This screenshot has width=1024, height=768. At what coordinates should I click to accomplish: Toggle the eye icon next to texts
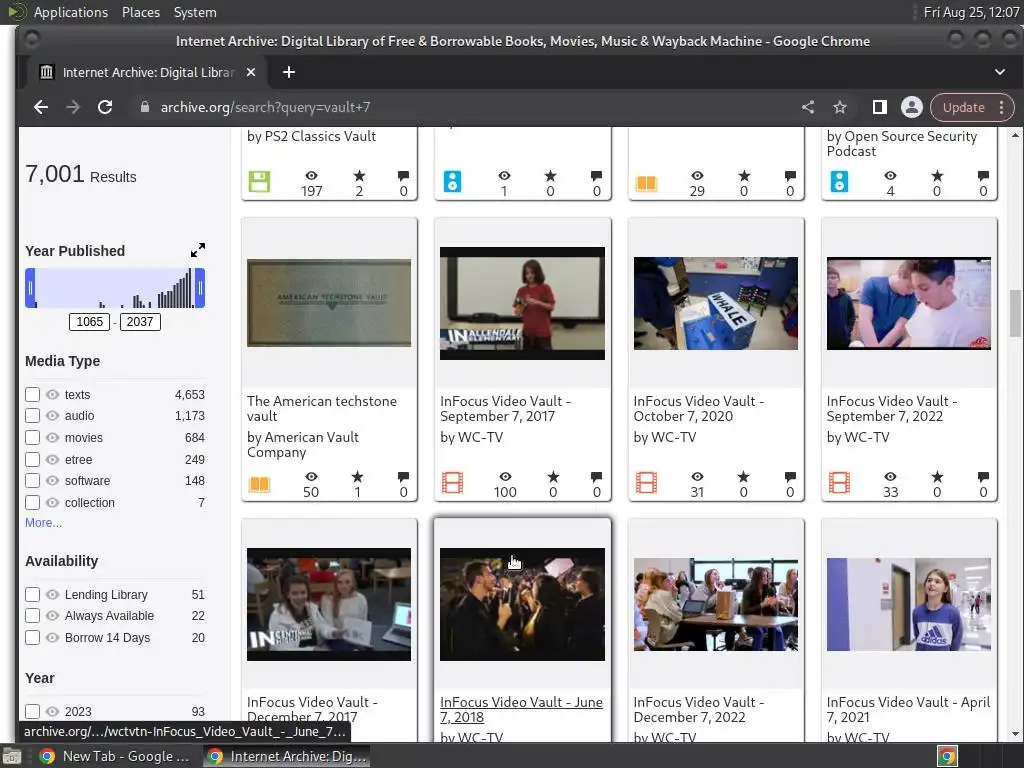(53, 394)
